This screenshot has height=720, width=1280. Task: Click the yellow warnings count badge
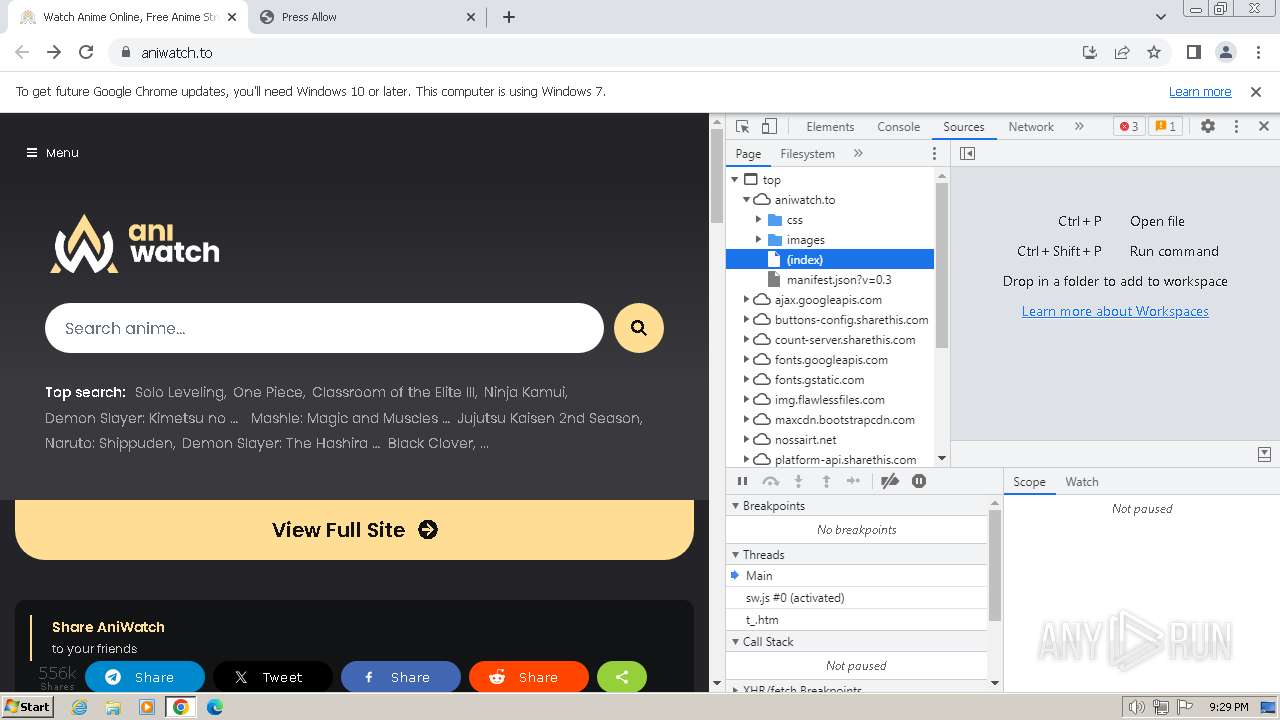tap(1165, 127)
